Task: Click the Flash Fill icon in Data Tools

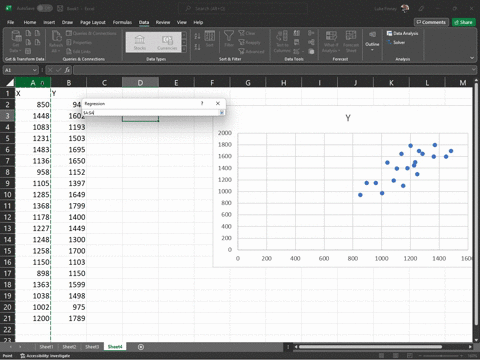Action: pyautogui.click(x=296, y=33)
